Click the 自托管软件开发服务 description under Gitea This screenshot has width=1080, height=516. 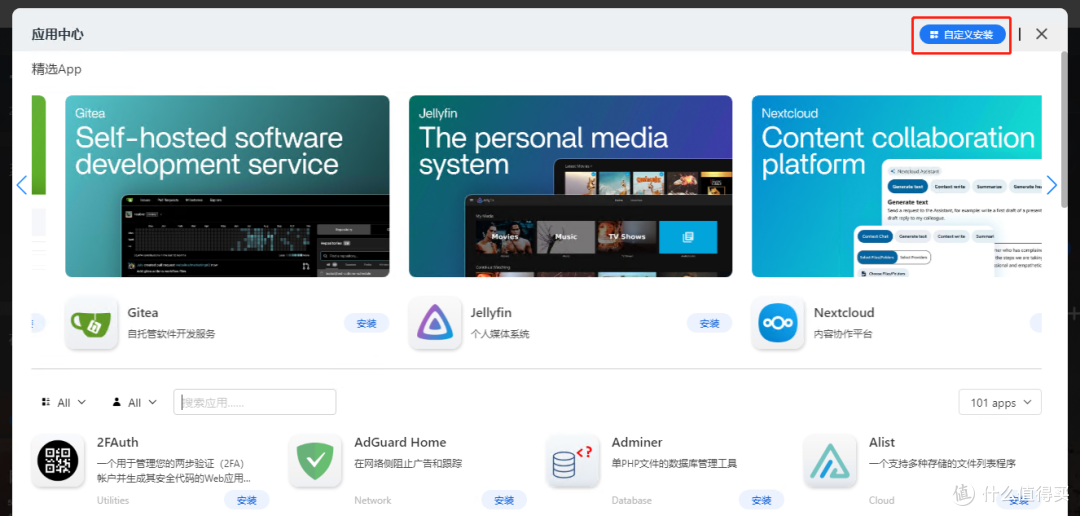pos(172,334)
